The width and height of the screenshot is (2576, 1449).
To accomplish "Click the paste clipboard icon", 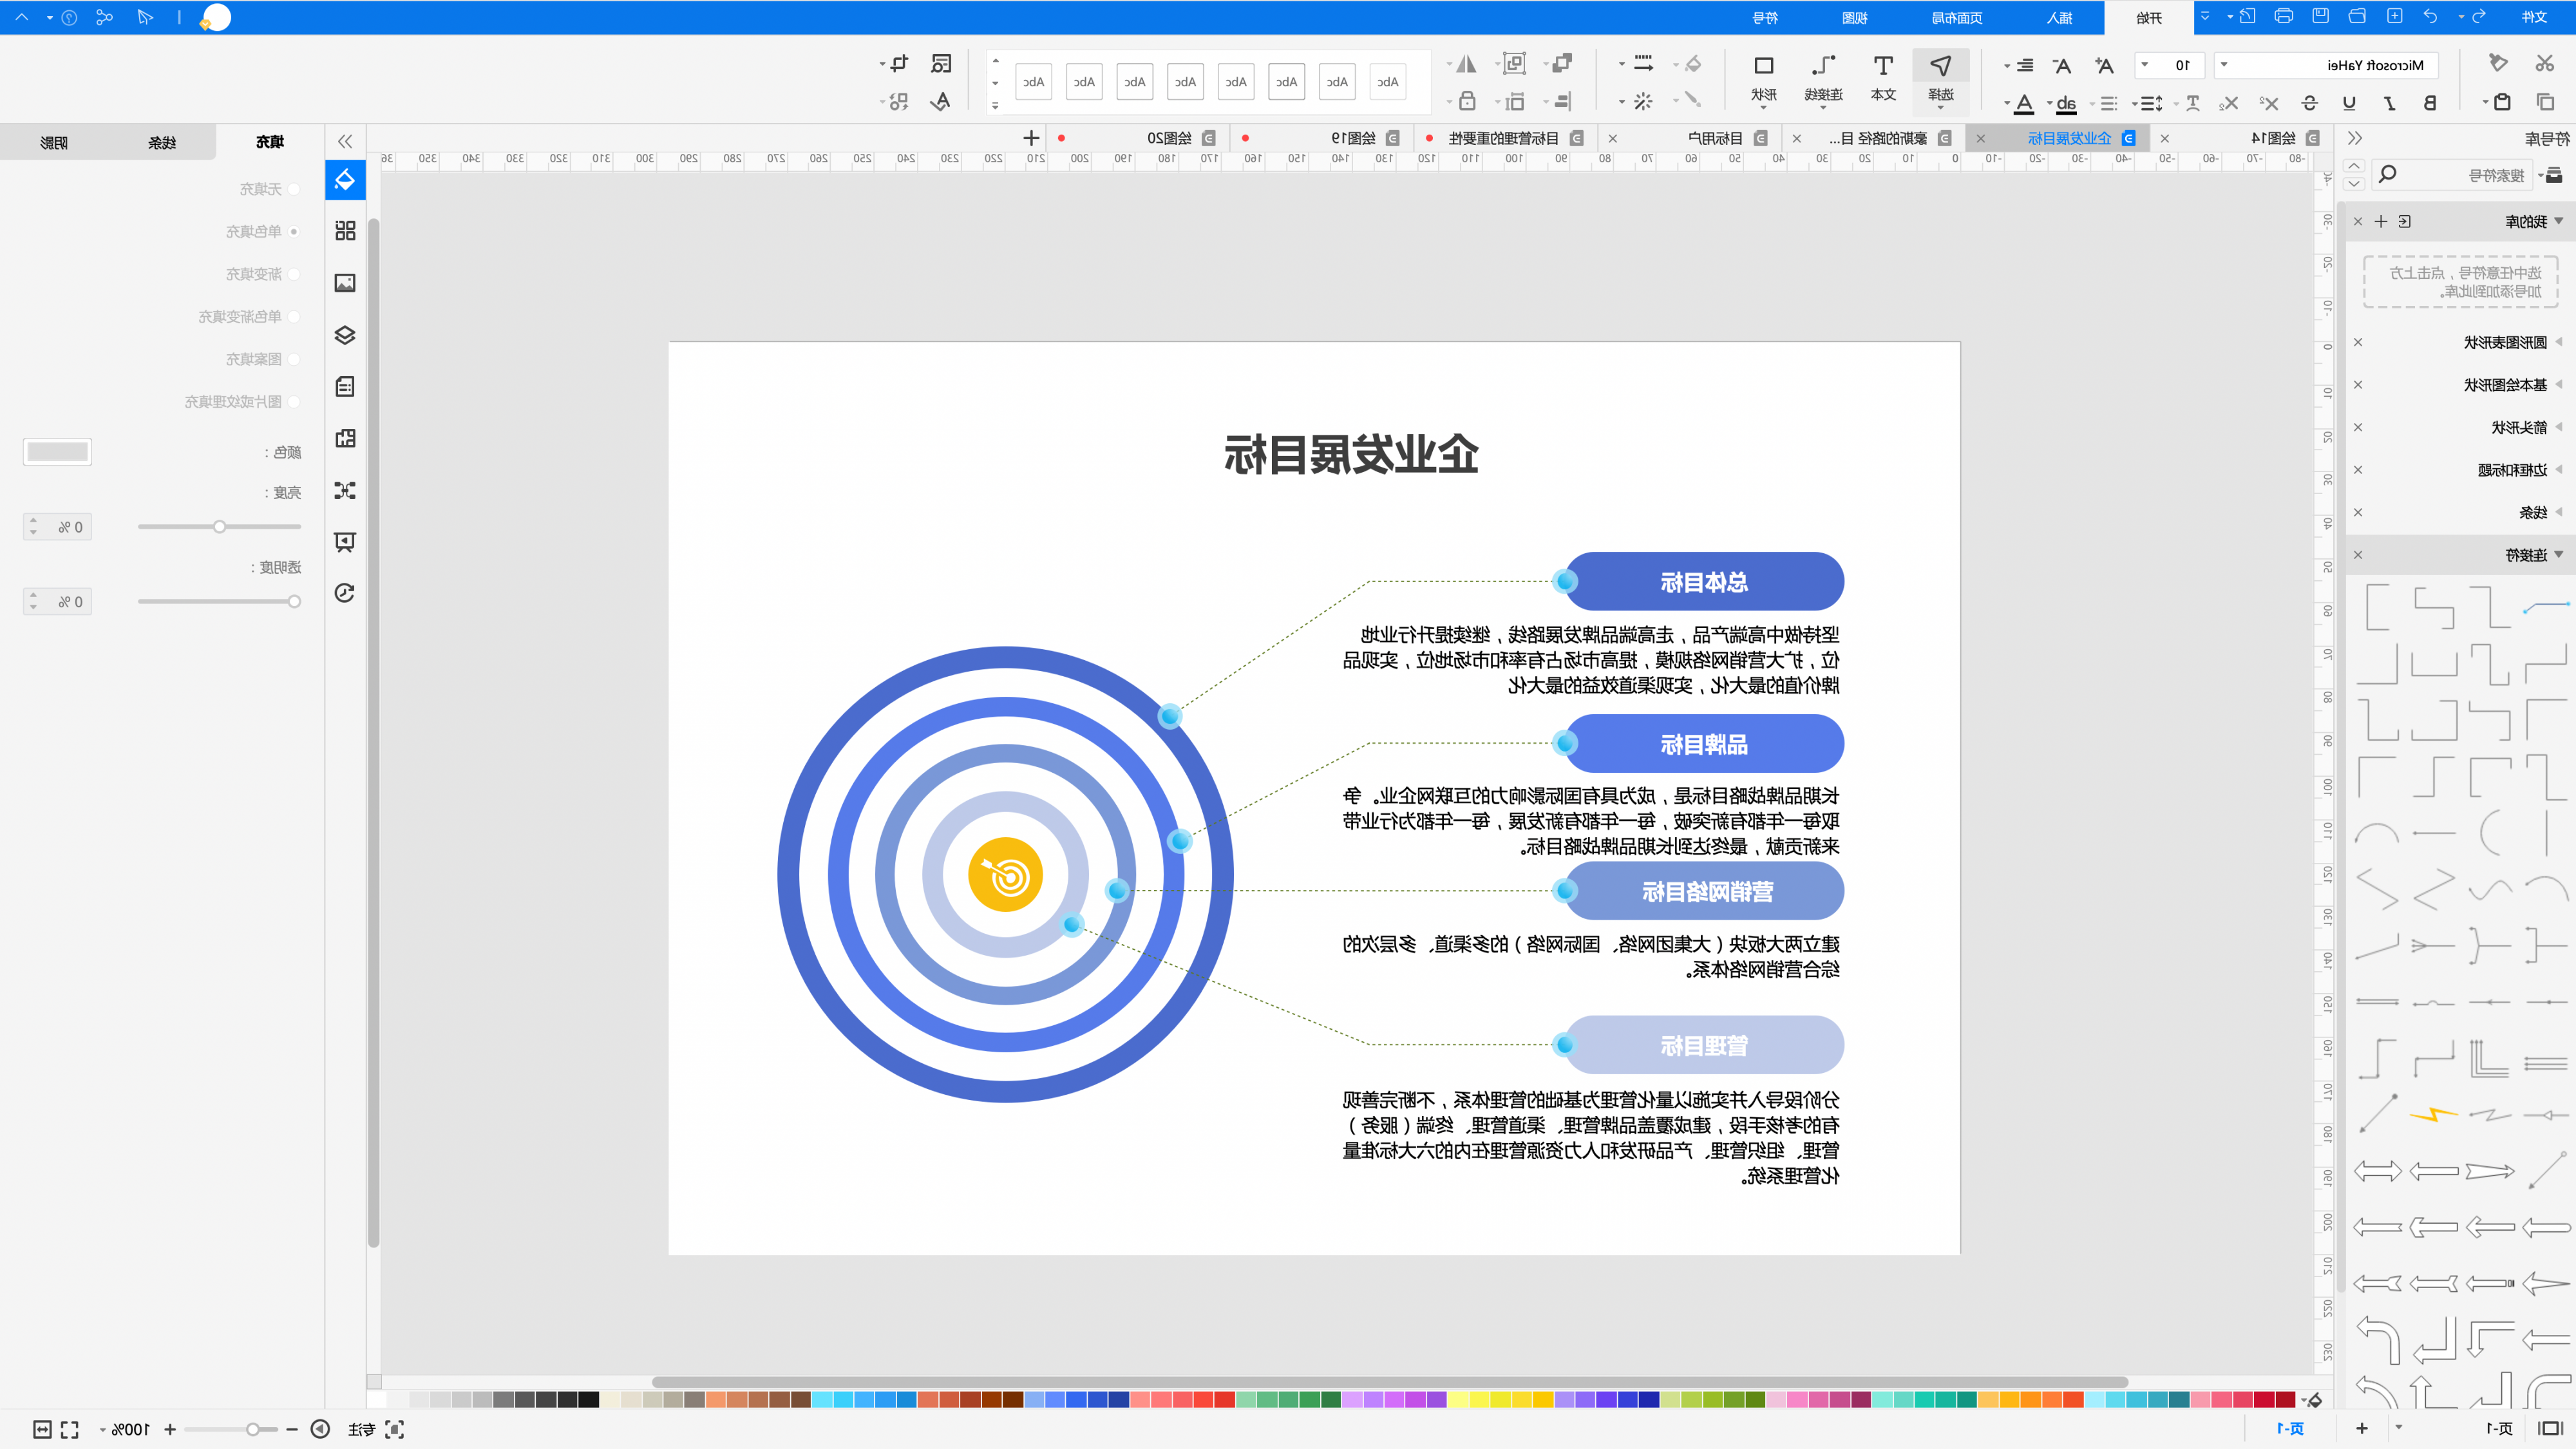I will [2502, 102].
